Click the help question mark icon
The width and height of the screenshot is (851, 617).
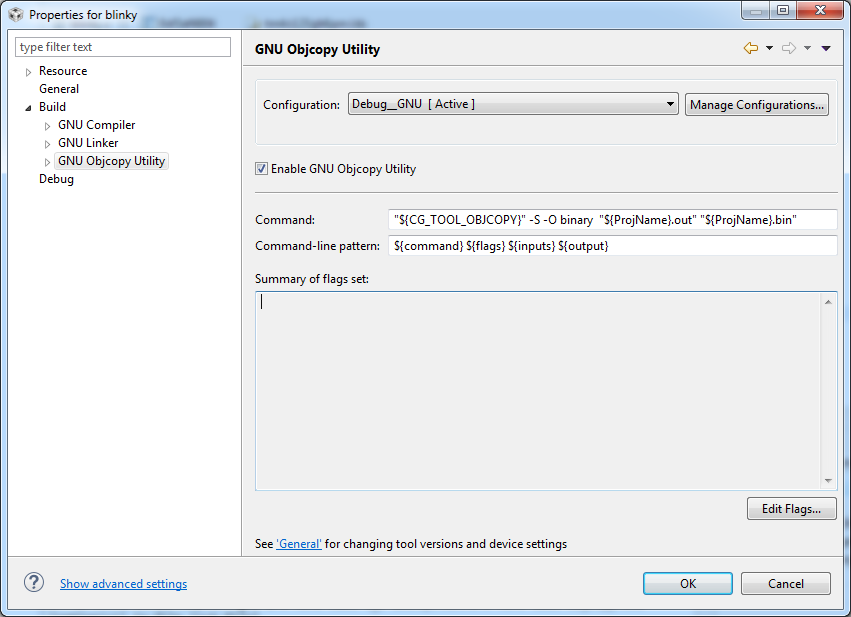click(34, 583)
